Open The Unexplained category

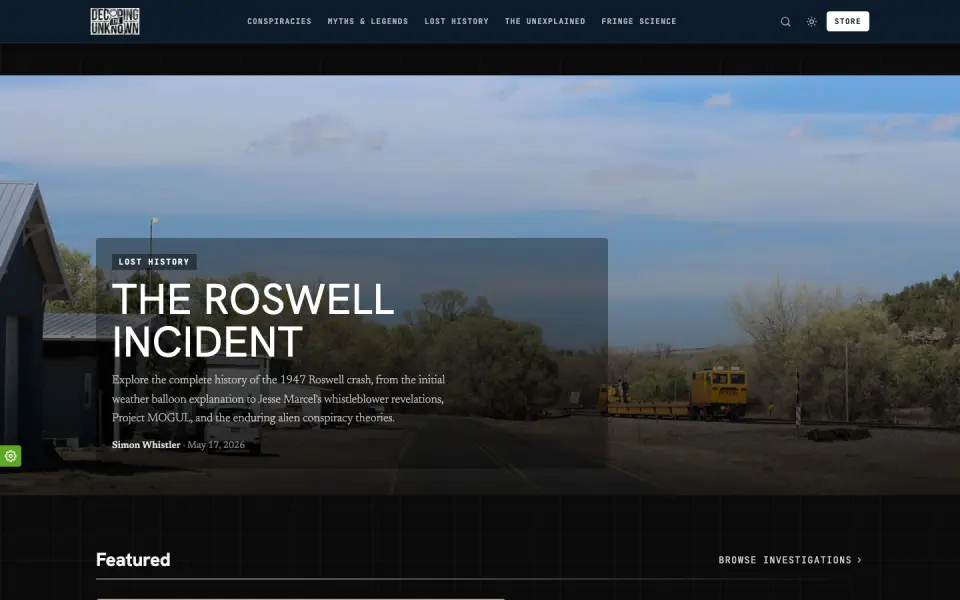pos(545,21)
